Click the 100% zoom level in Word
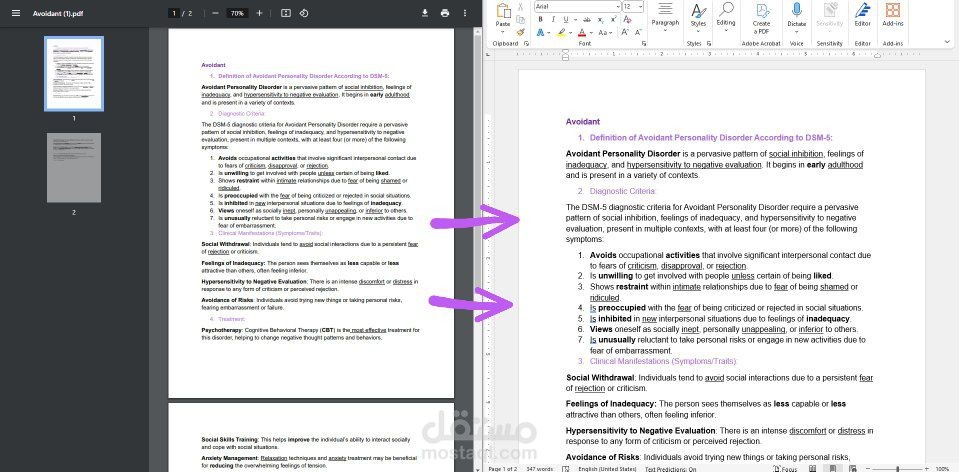959x472 pixels. [942, 469]
